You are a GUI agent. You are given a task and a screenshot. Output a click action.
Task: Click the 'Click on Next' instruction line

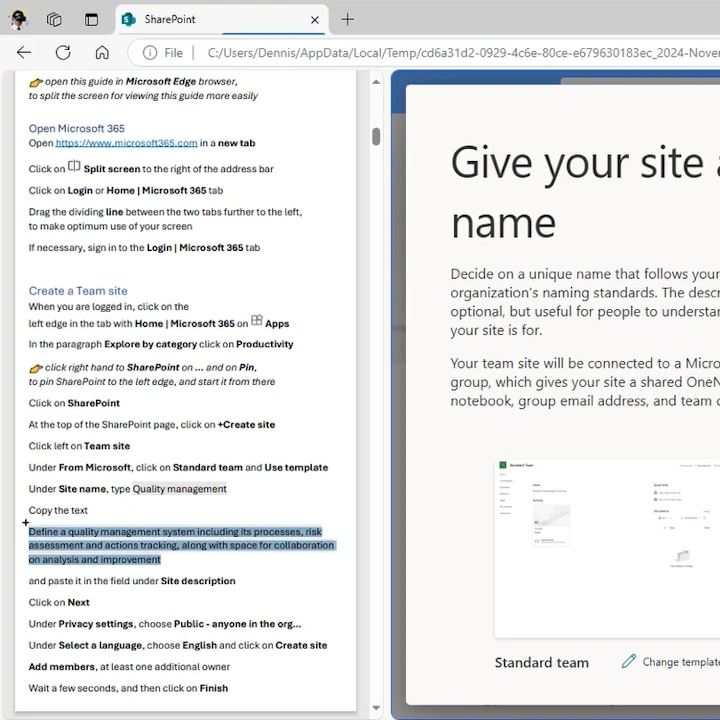pyautogui.click(x=59, y=602)
